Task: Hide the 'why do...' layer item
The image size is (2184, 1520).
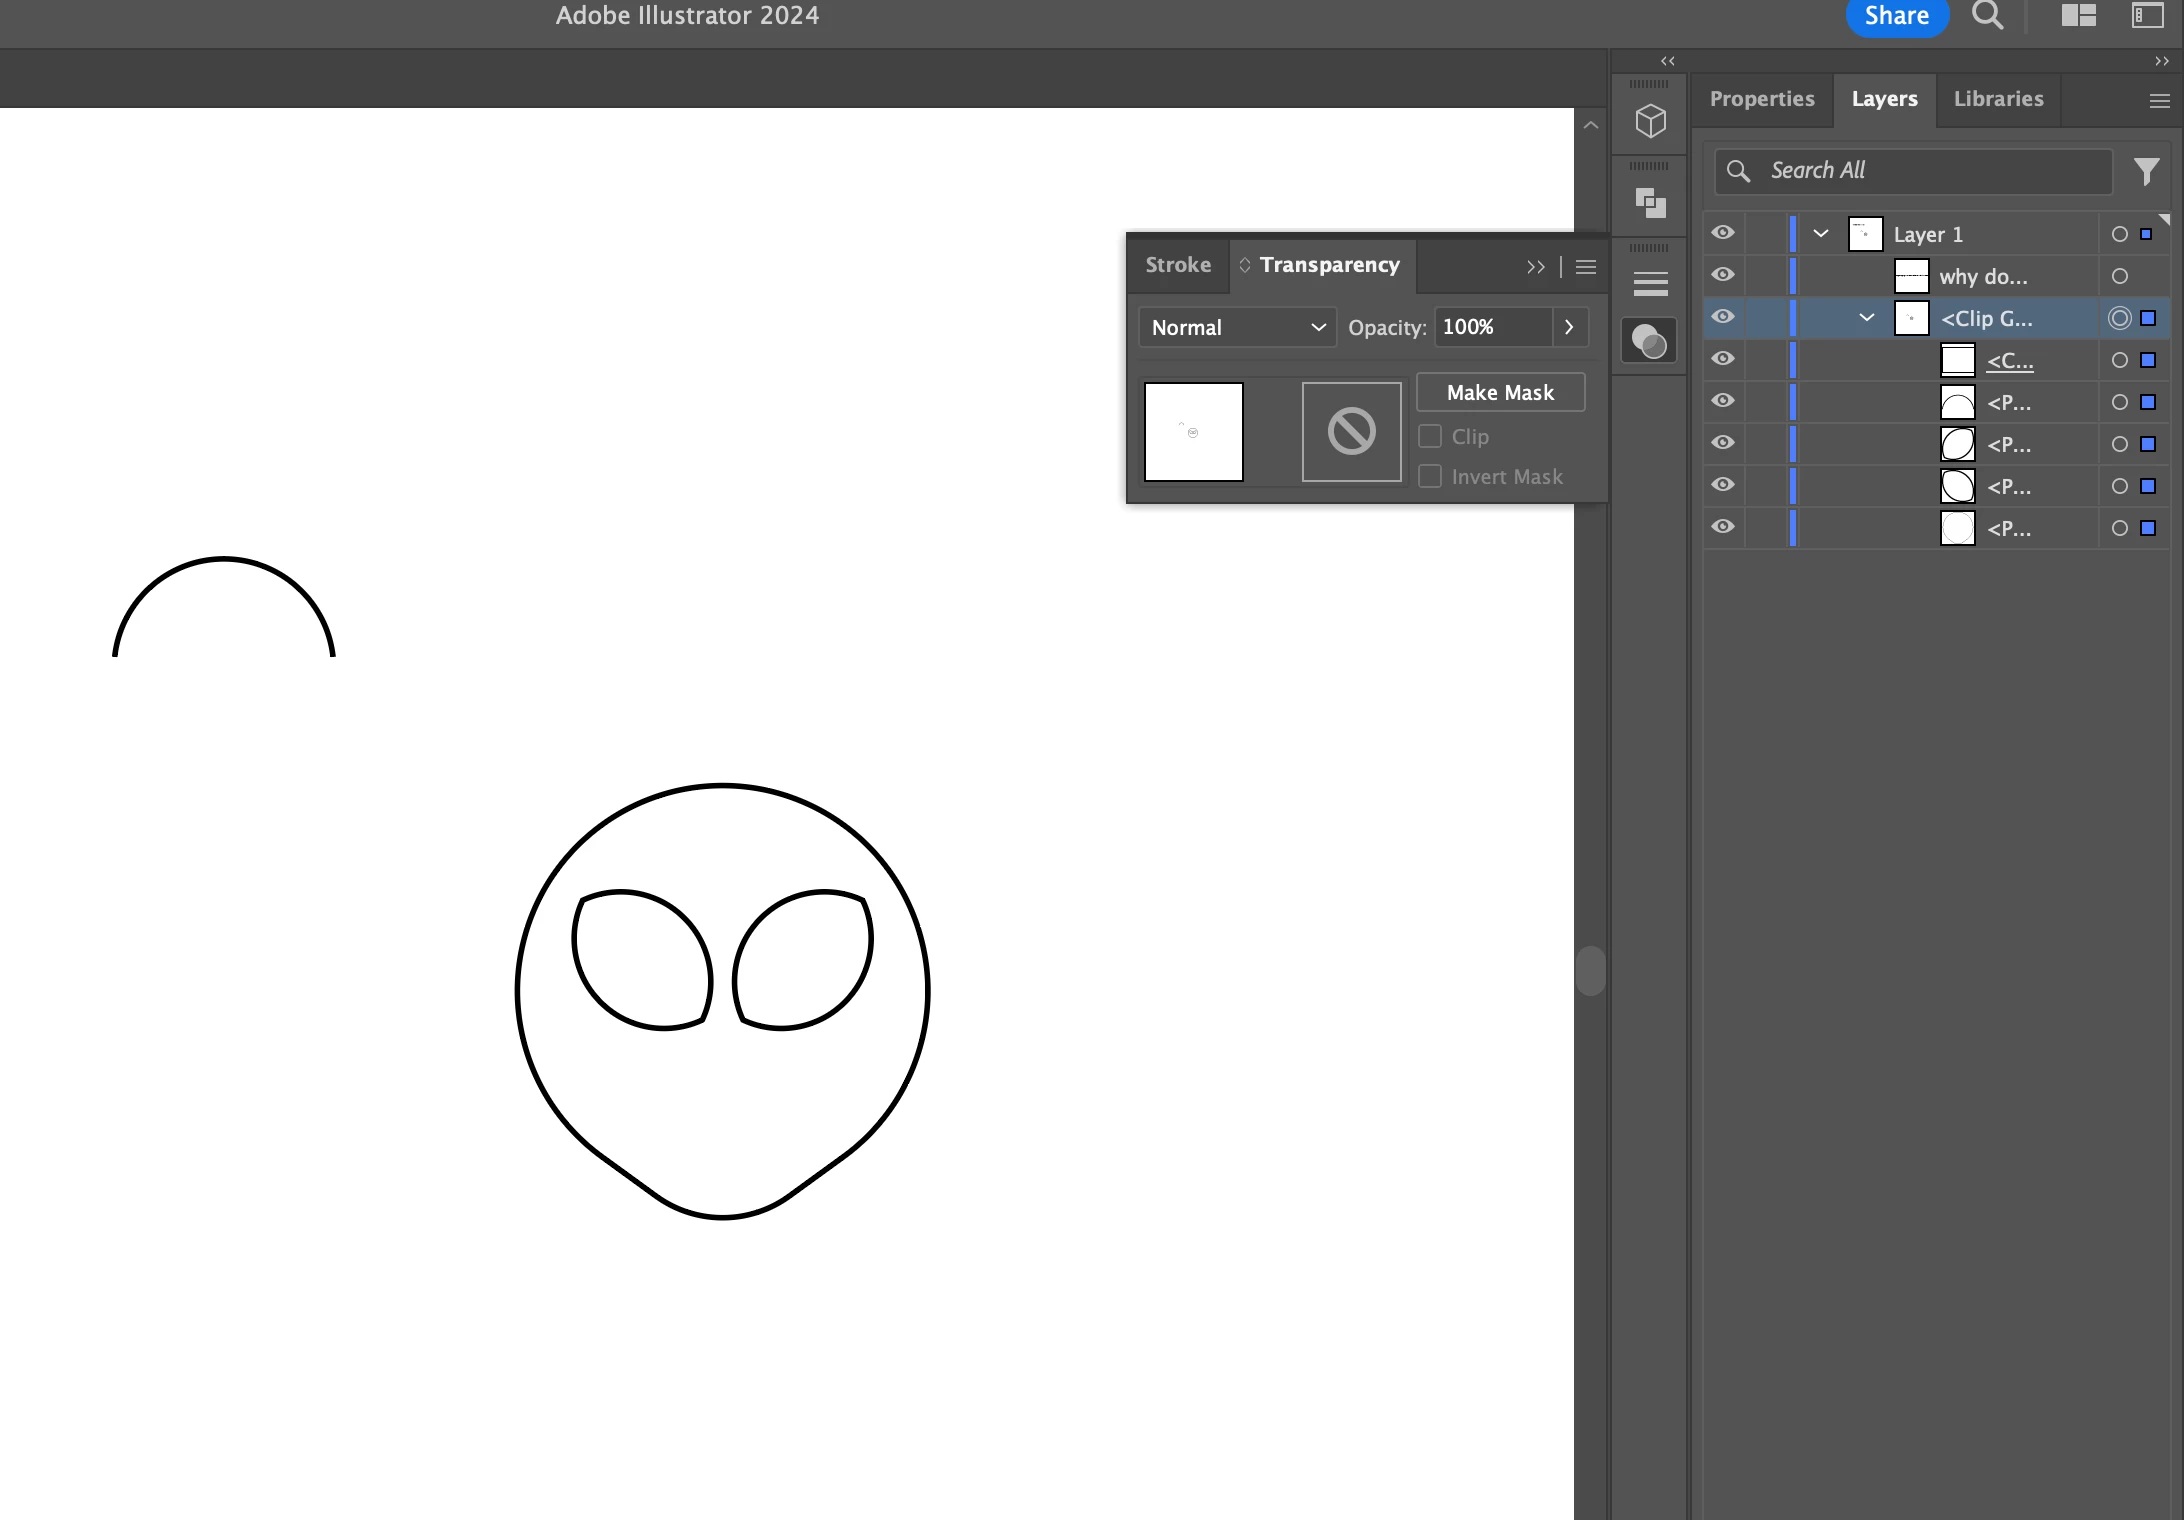Action: [1722, 275]
